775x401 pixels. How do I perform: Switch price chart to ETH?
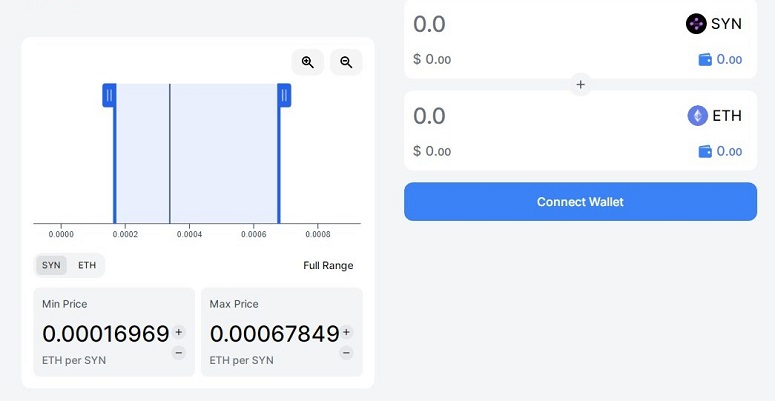(87, 265)
